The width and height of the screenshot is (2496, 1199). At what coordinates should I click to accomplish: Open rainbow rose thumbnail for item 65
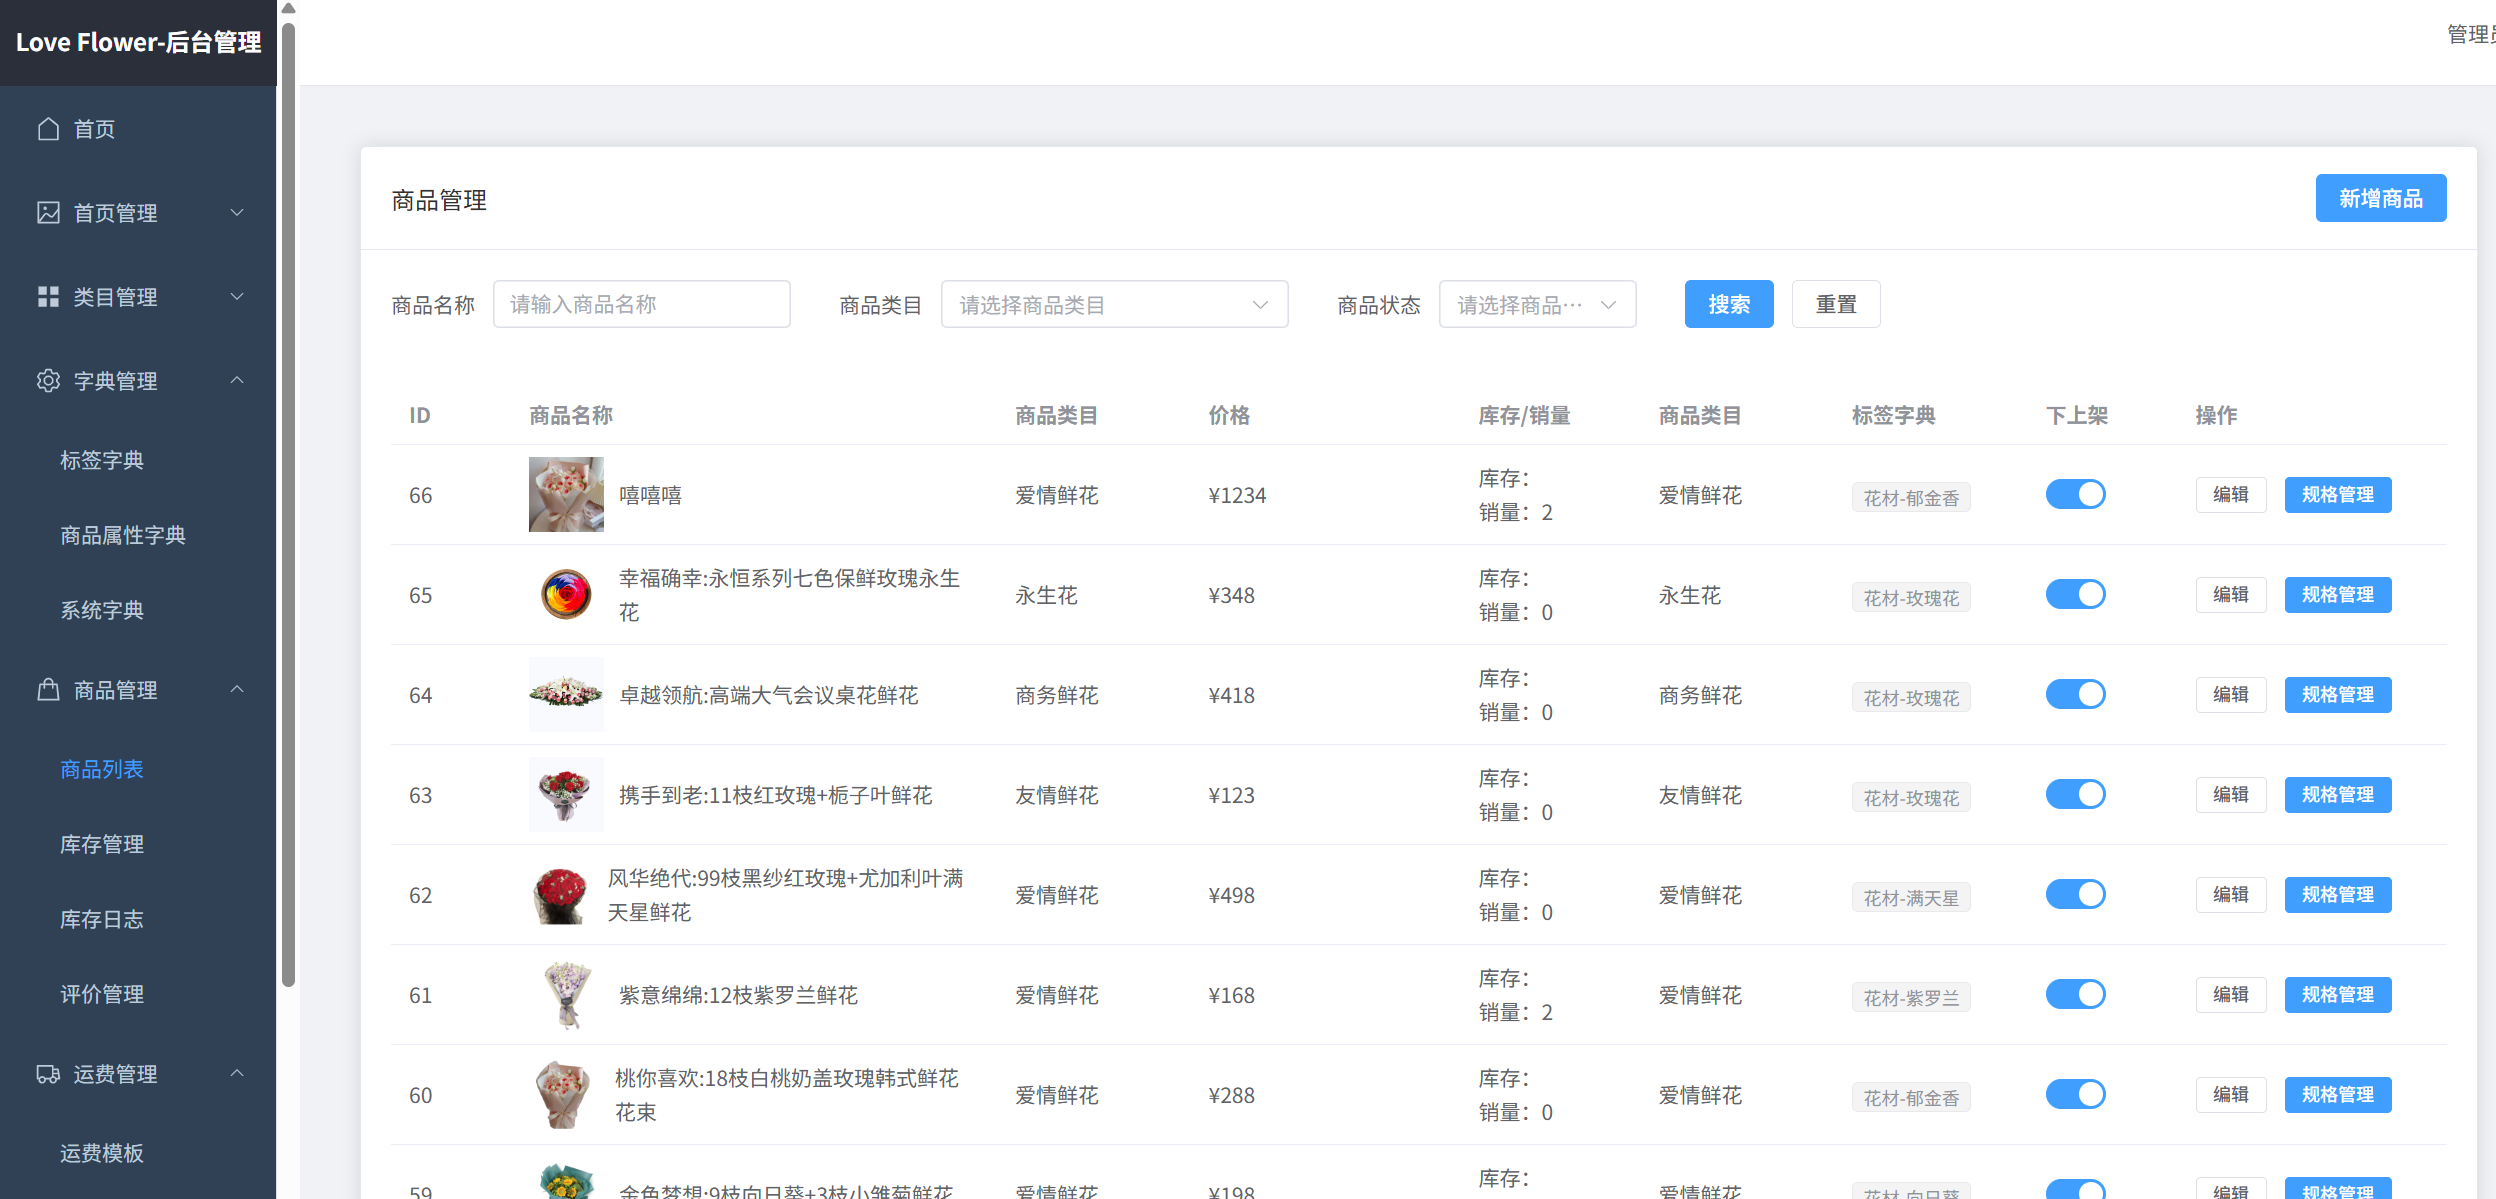pos(566,595)
